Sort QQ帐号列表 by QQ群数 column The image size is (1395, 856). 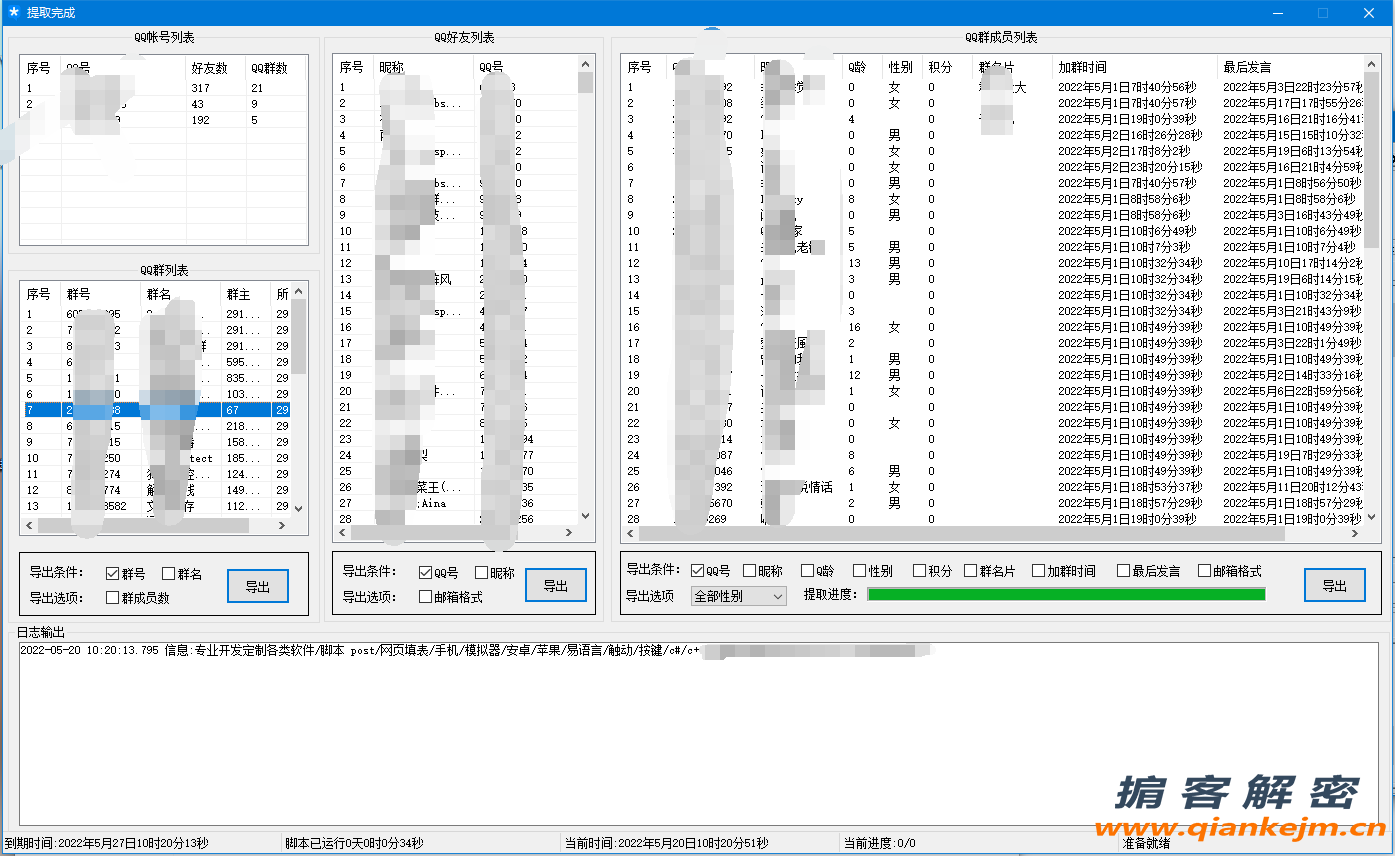click(x=276, y=68)
